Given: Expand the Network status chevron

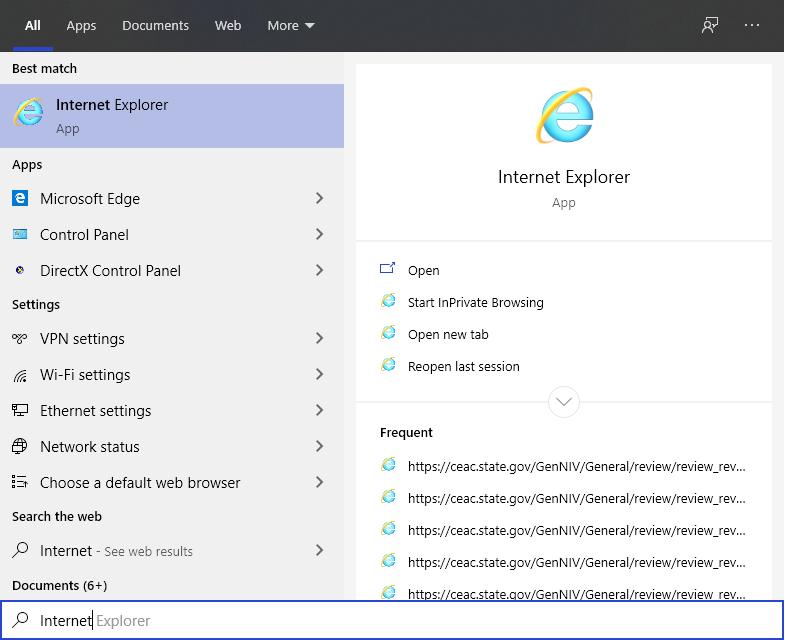Looking at the screenshot, I should point(320,447).
